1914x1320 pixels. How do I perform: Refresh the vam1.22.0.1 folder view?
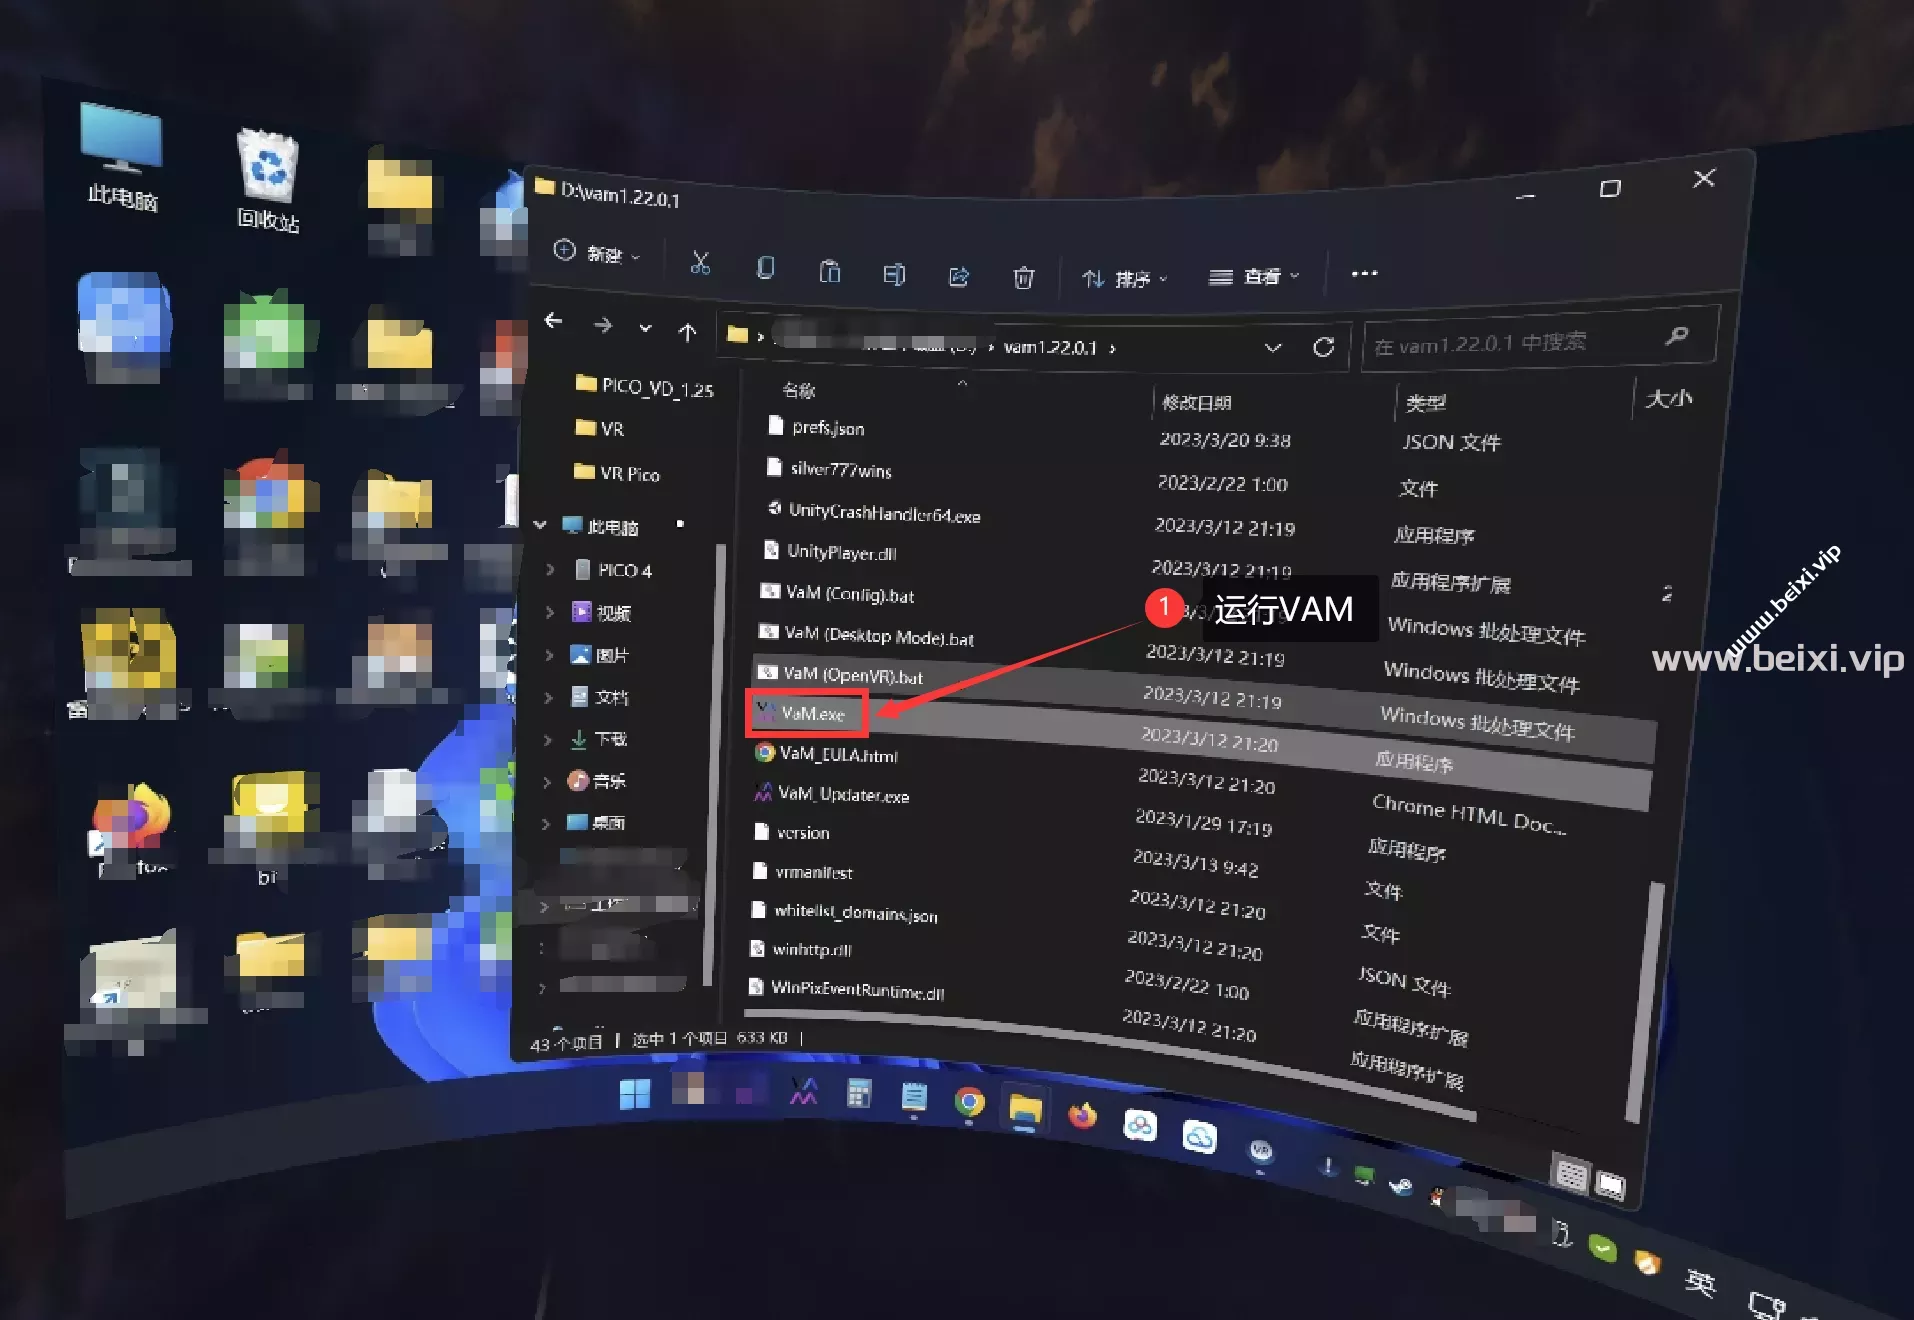(x=1323, y=347)
